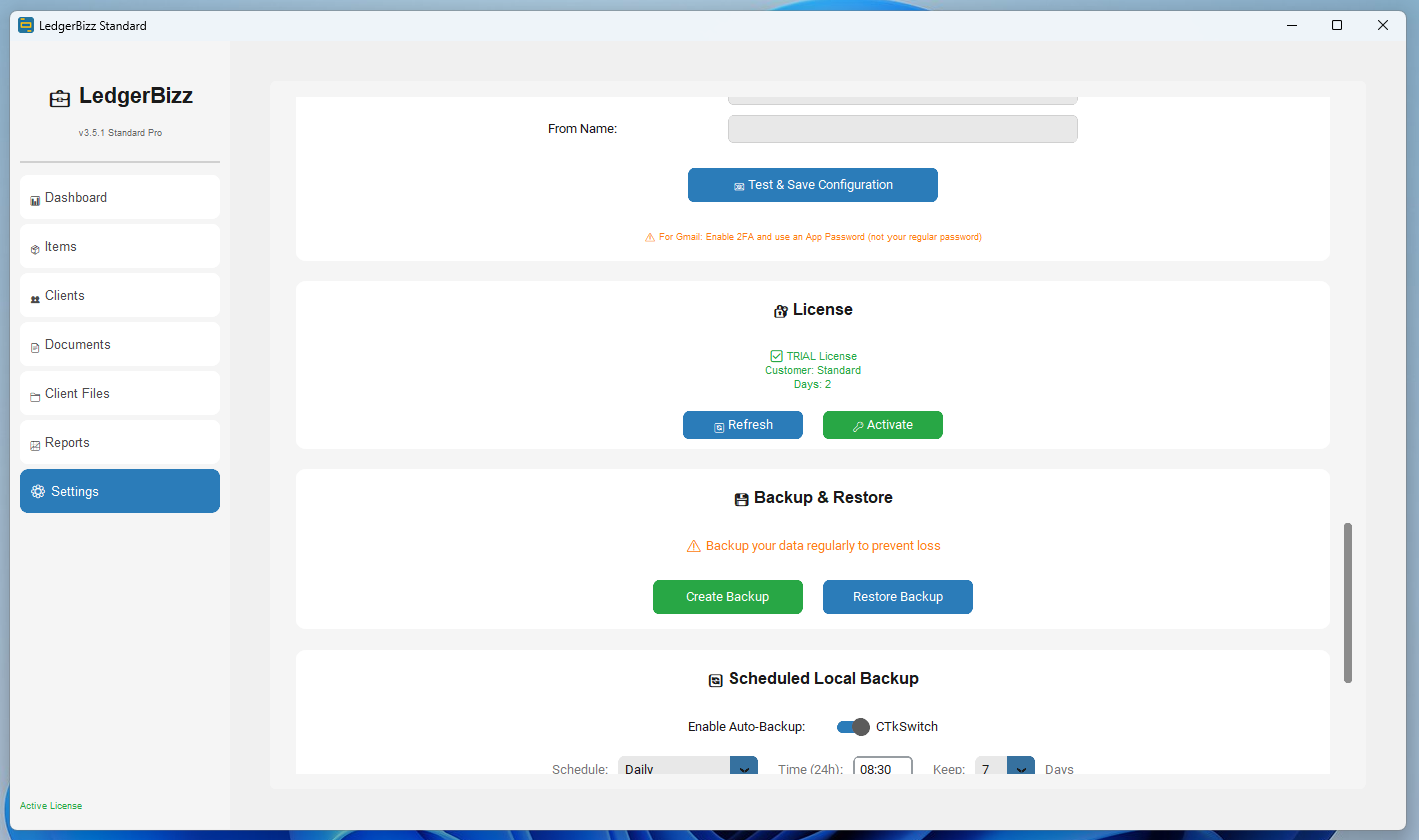1419x840 pixels.
Task: Activate the license
Action: pyautogui.click(x=883, y=425)
